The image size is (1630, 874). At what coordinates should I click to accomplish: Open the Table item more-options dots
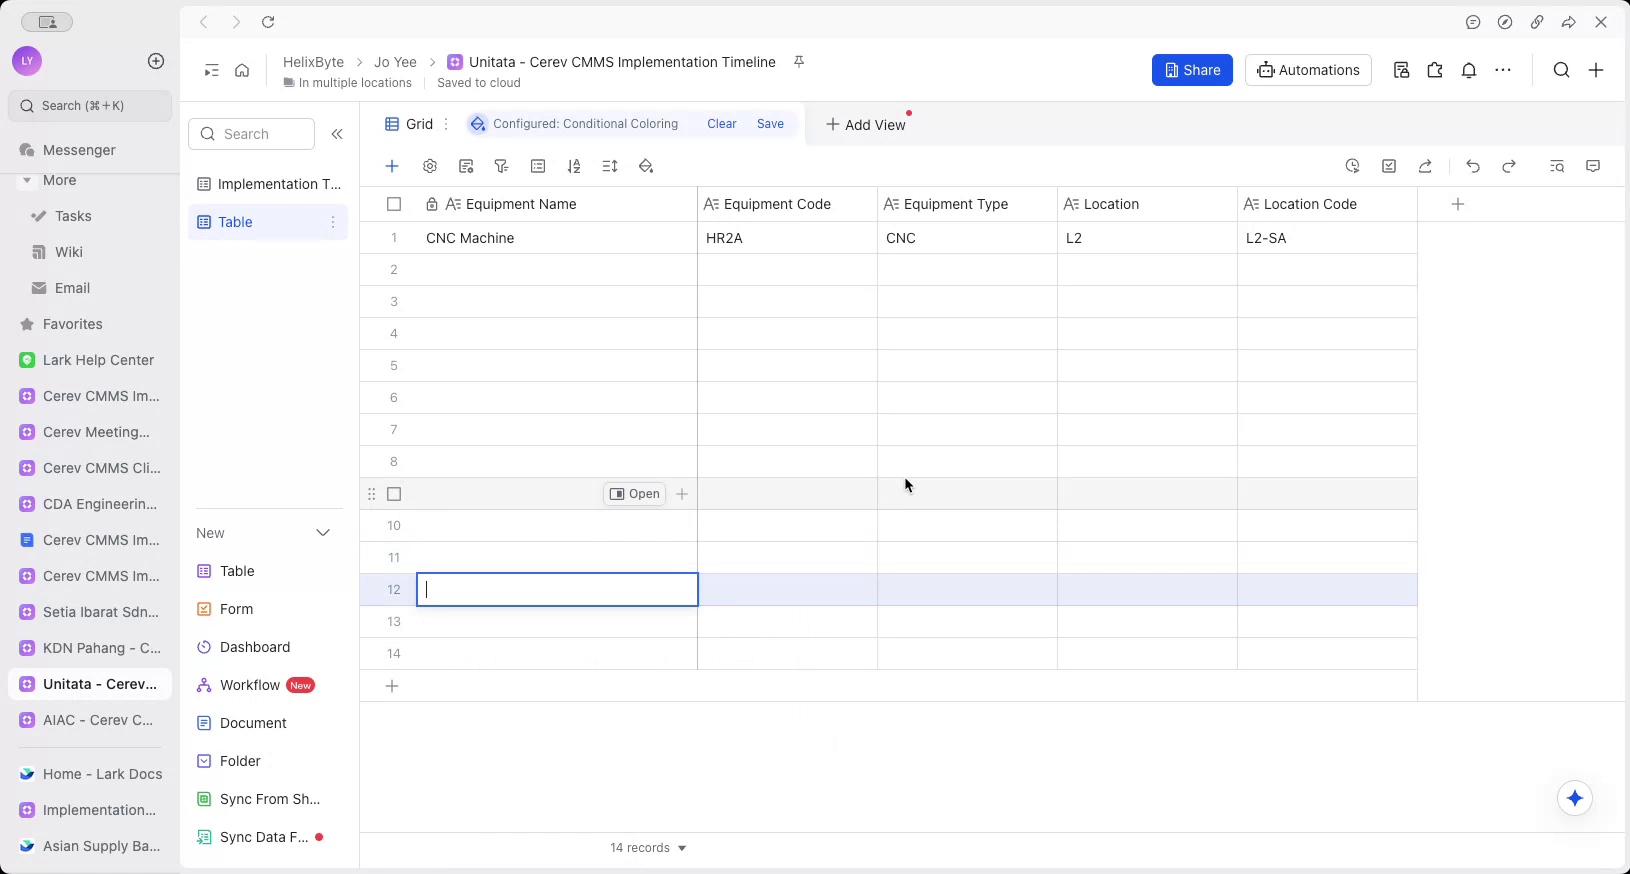pos(333,222)
